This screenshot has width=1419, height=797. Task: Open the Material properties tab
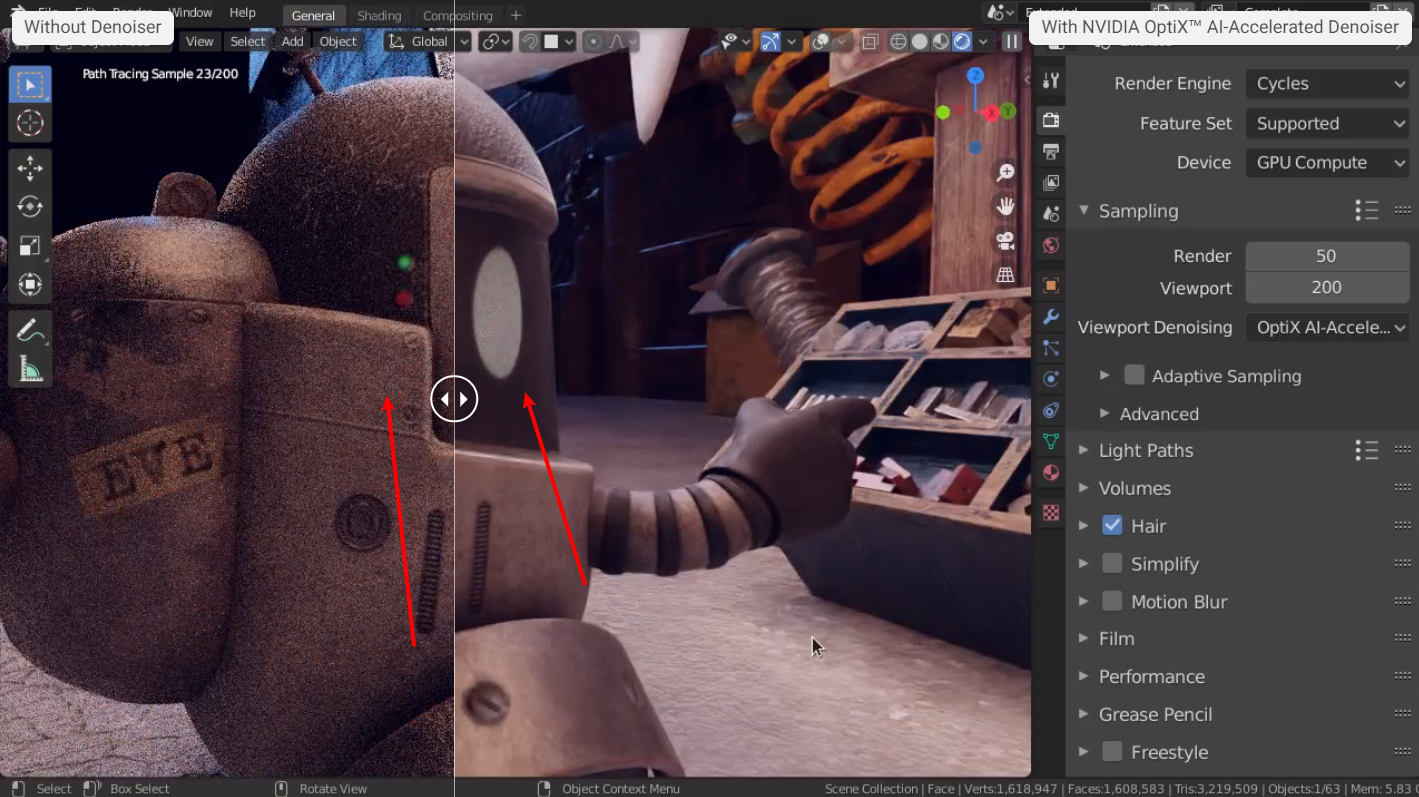pos(1050,473)
